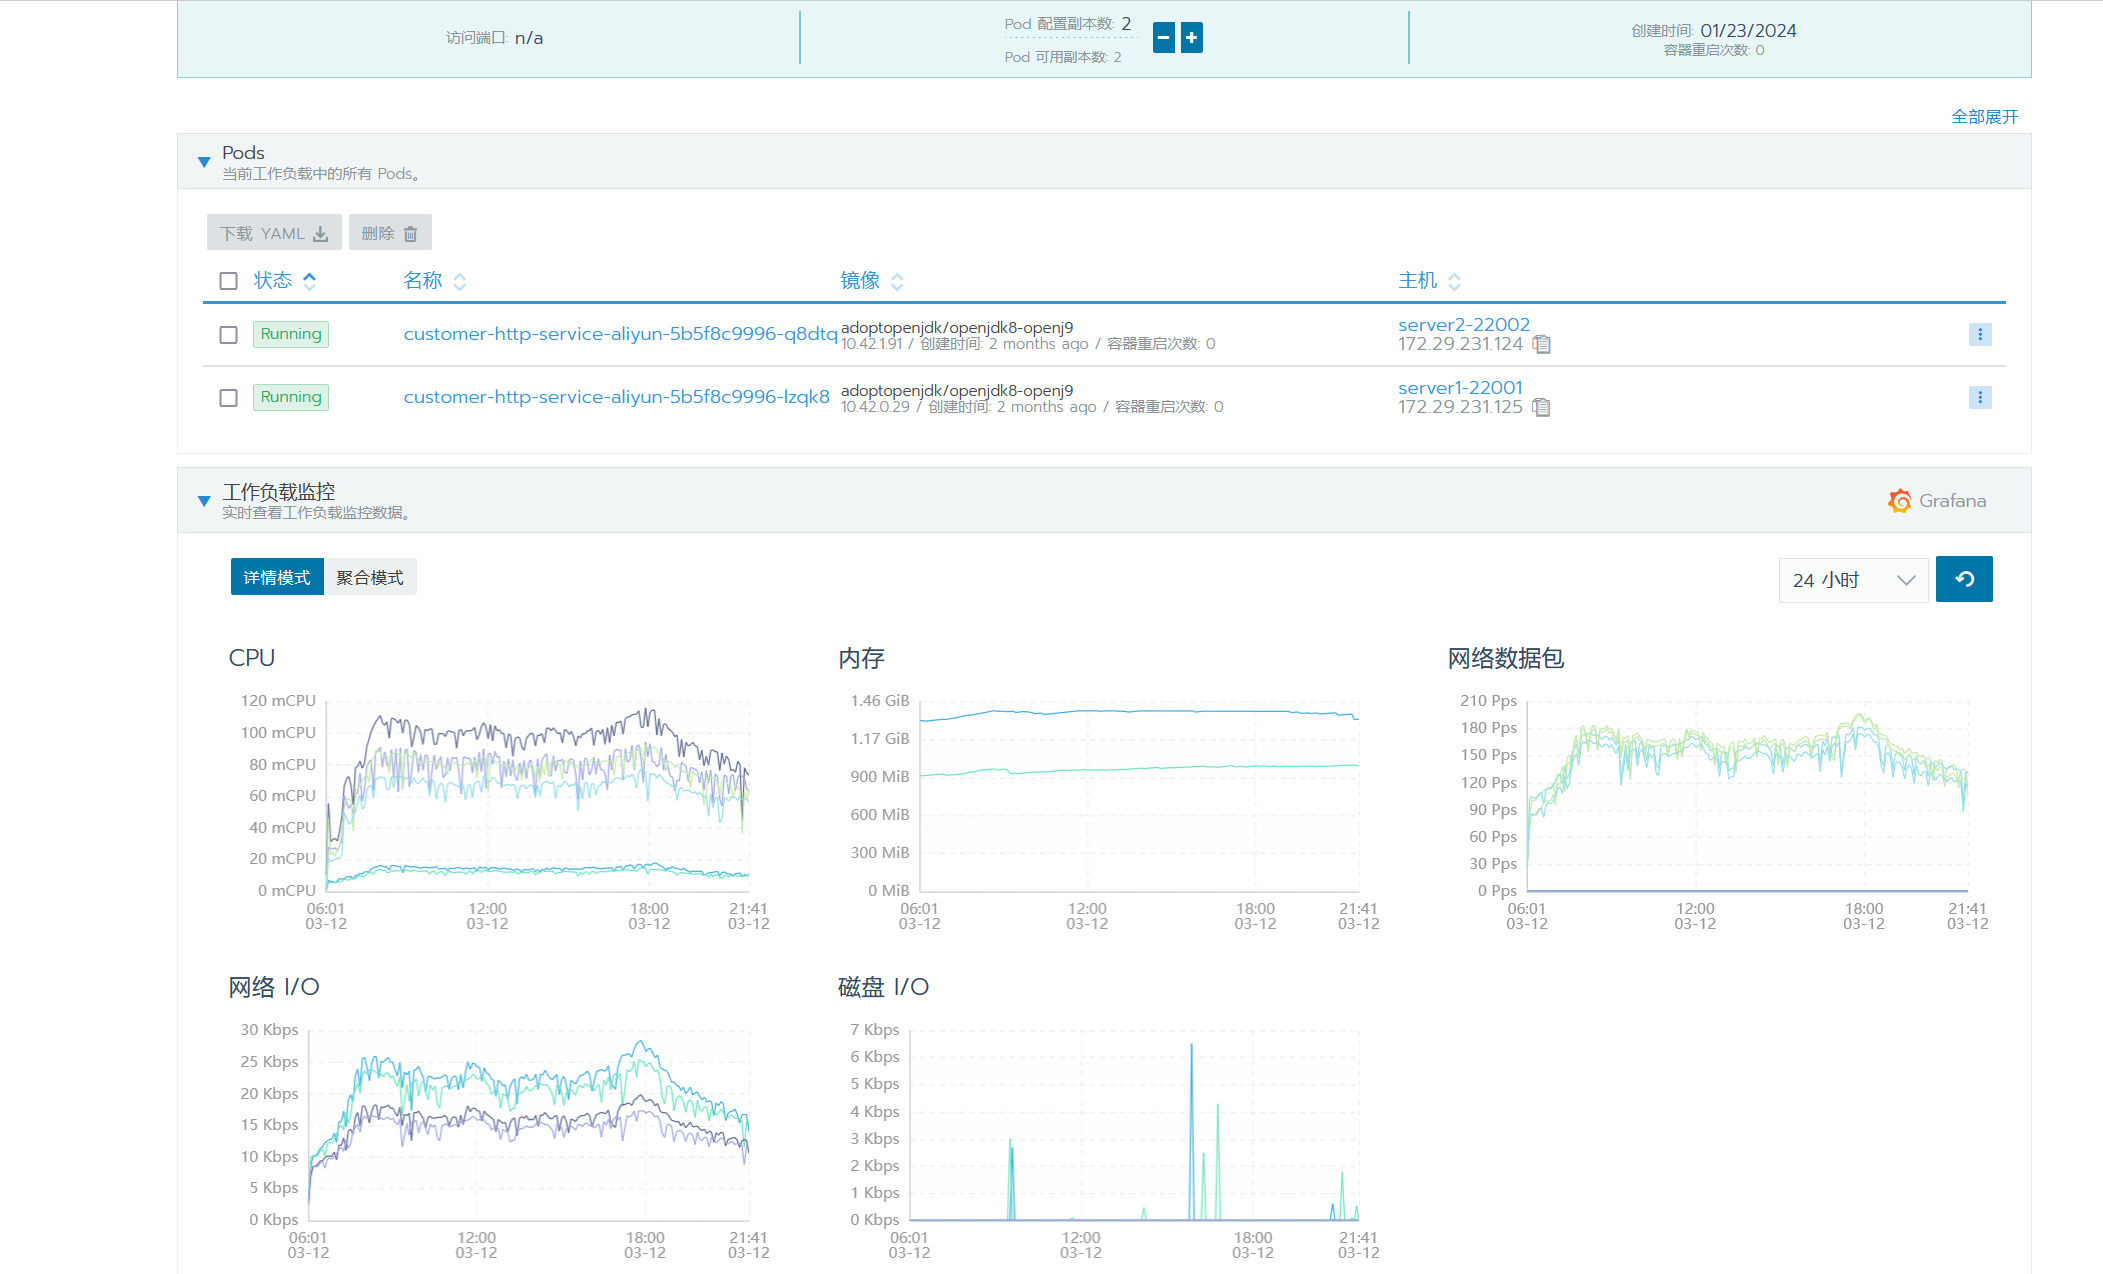The height and width of the screenshot is (1274, 2103).
Task: Sort pods by 主机 column
Action: (x=1429, y=281)
